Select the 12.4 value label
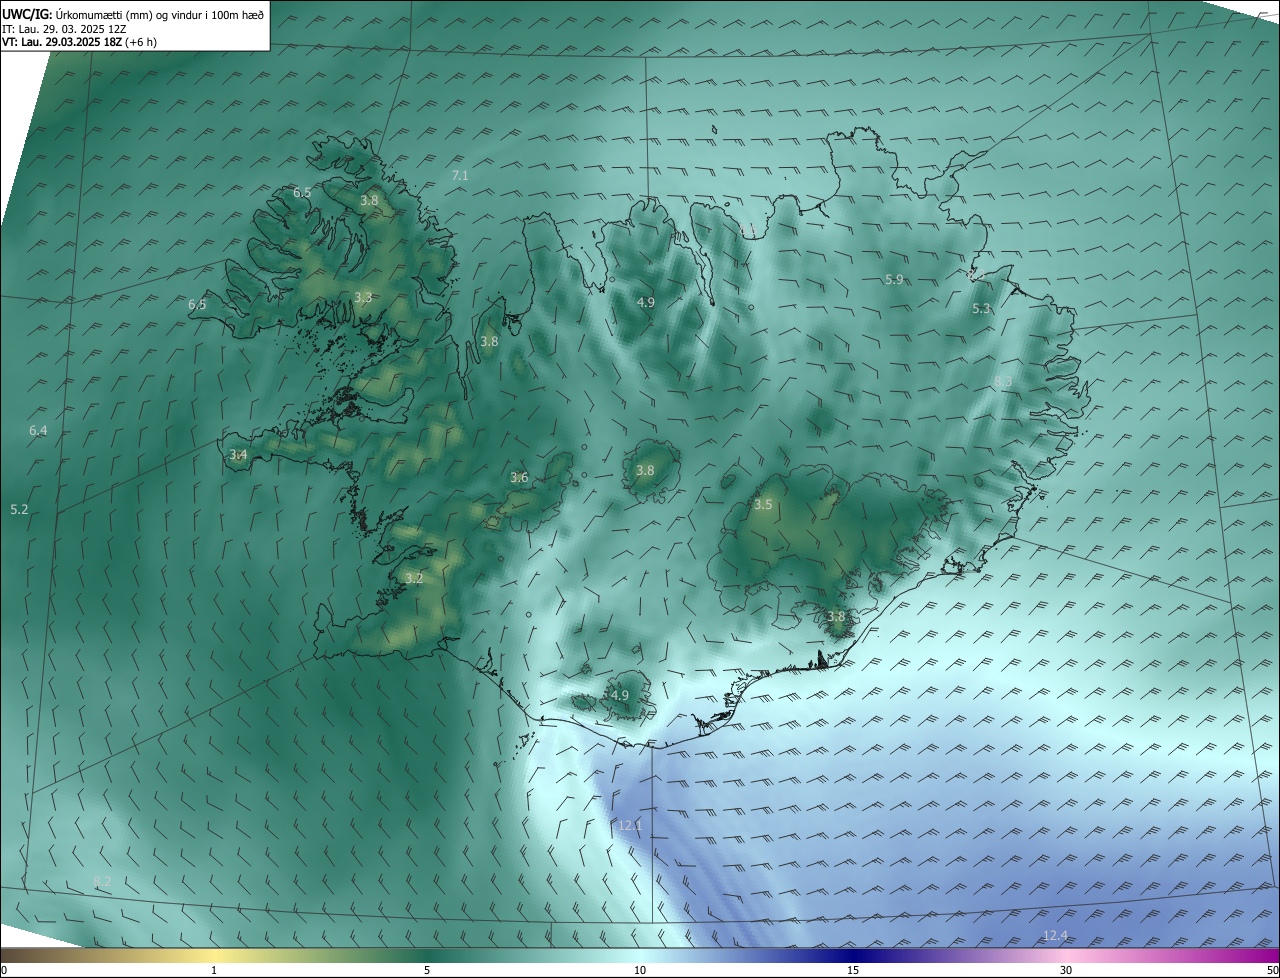Screen dimensions: 1280x978 (x=1055, y=936)
